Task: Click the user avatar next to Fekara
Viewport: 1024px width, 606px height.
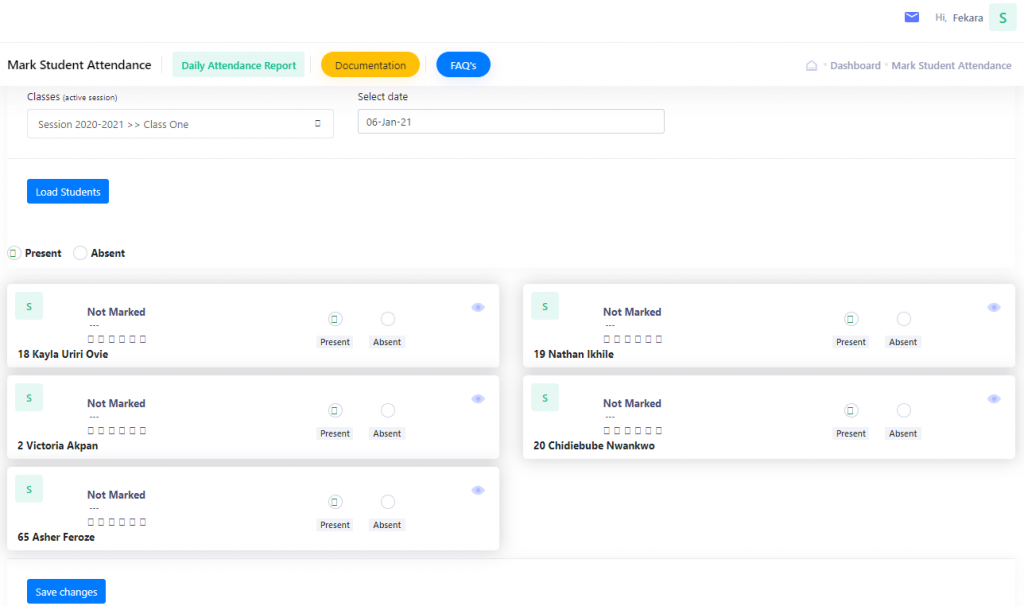Action: (x=1002, y=17)
